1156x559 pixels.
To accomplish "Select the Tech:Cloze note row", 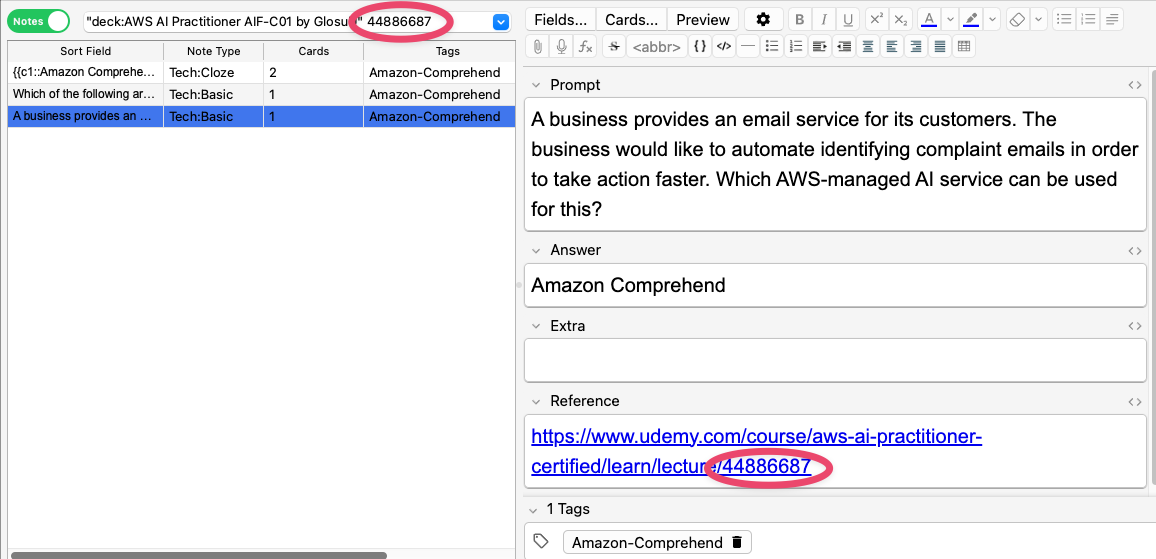I will click(x=261, y=73).
